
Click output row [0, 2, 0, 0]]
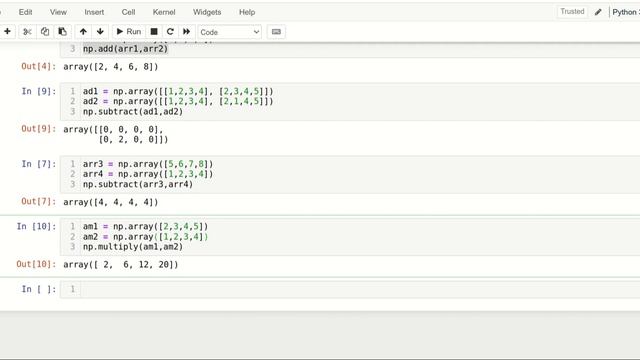[133, 139]
